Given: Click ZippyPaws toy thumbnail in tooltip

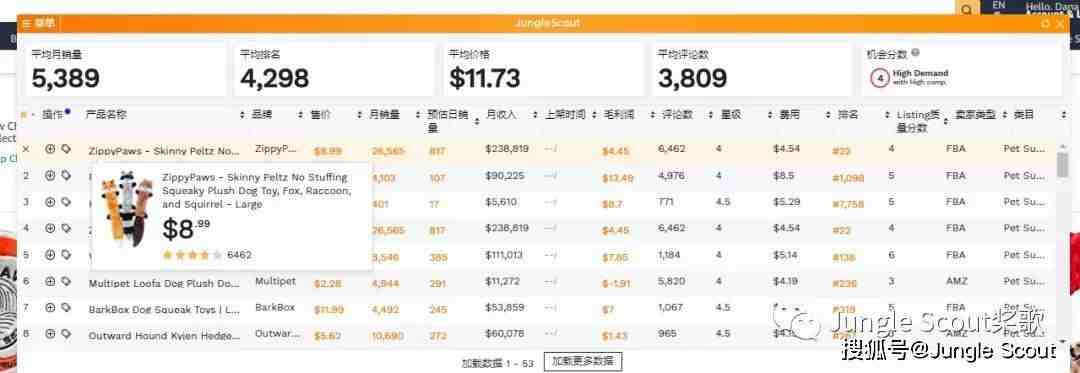Looking at the screenshot, I should click(127, 210).
